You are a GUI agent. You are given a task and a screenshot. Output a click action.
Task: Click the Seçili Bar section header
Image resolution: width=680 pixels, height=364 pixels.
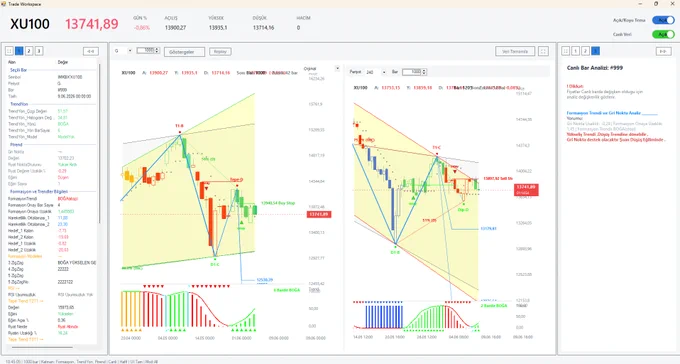19,70
